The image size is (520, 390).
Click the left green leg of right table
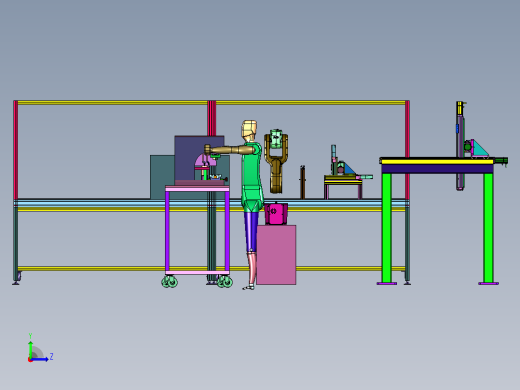[x=387, y=227]
